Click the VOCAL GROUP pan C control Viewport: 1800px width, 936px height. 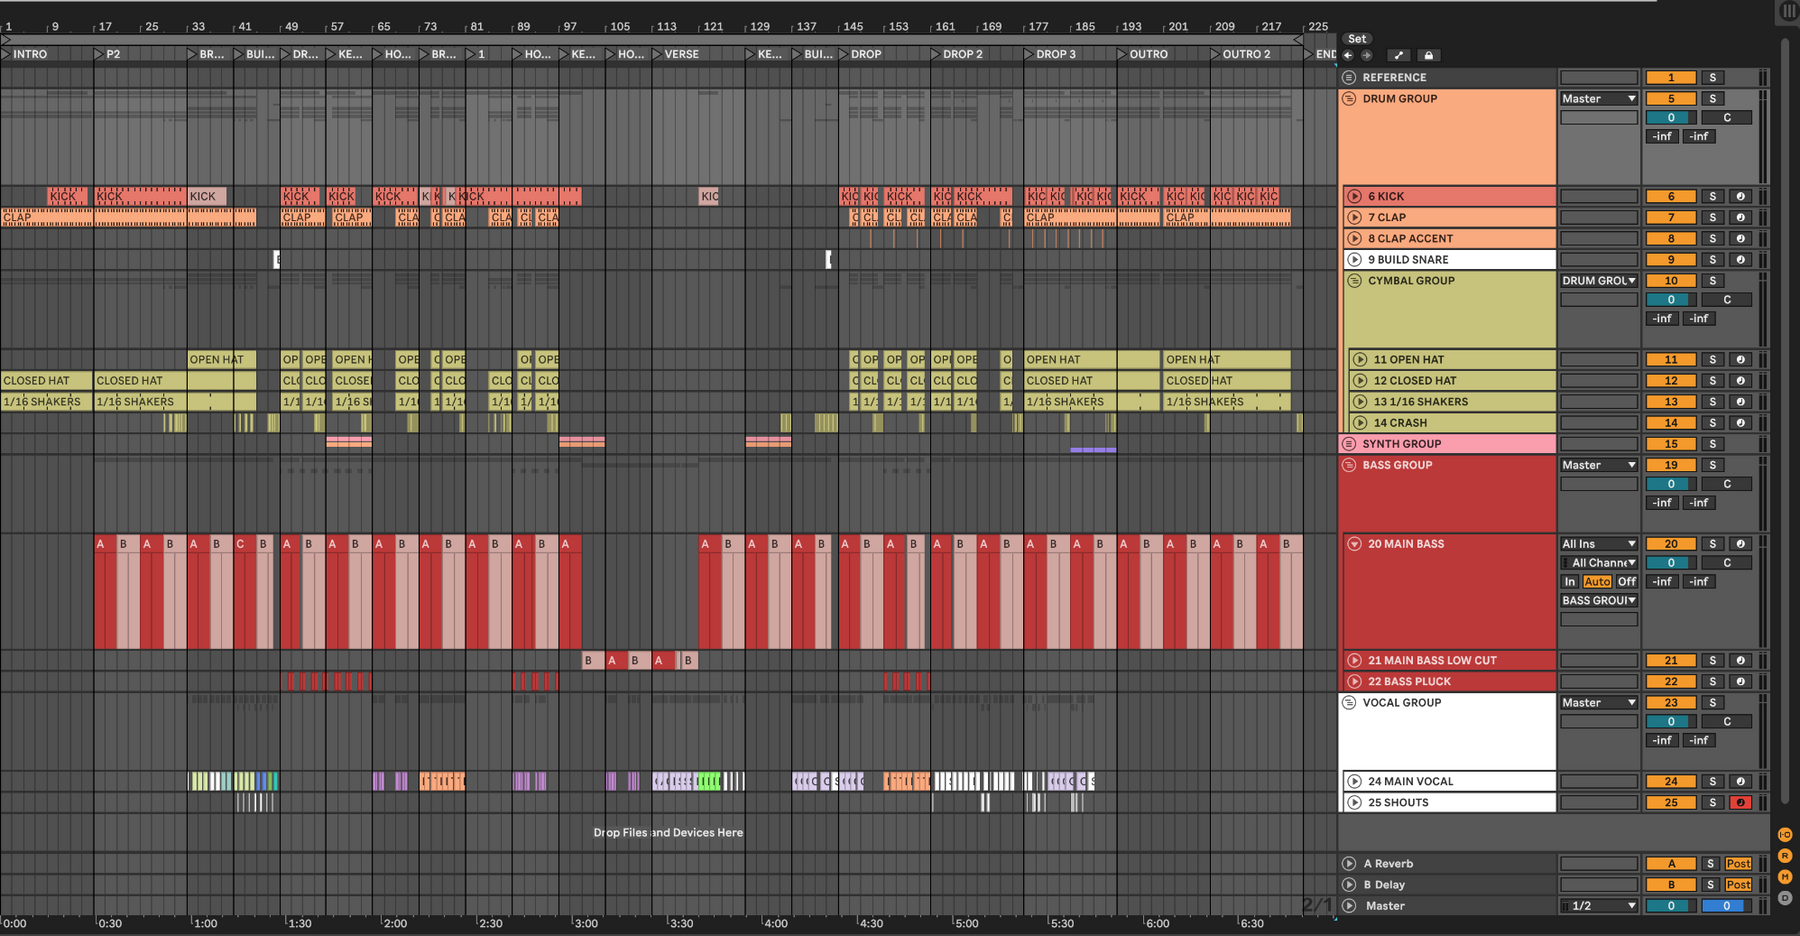point(1726,721)
